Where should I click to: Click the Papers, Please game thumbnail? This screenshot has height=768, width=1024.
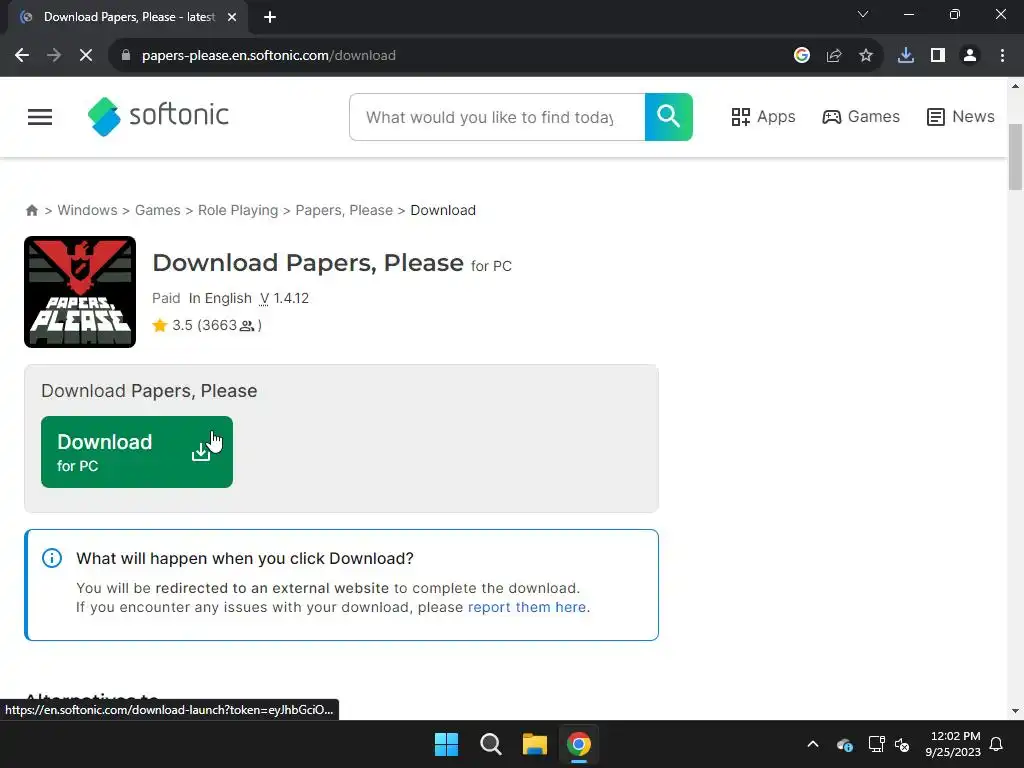point(80,292)
